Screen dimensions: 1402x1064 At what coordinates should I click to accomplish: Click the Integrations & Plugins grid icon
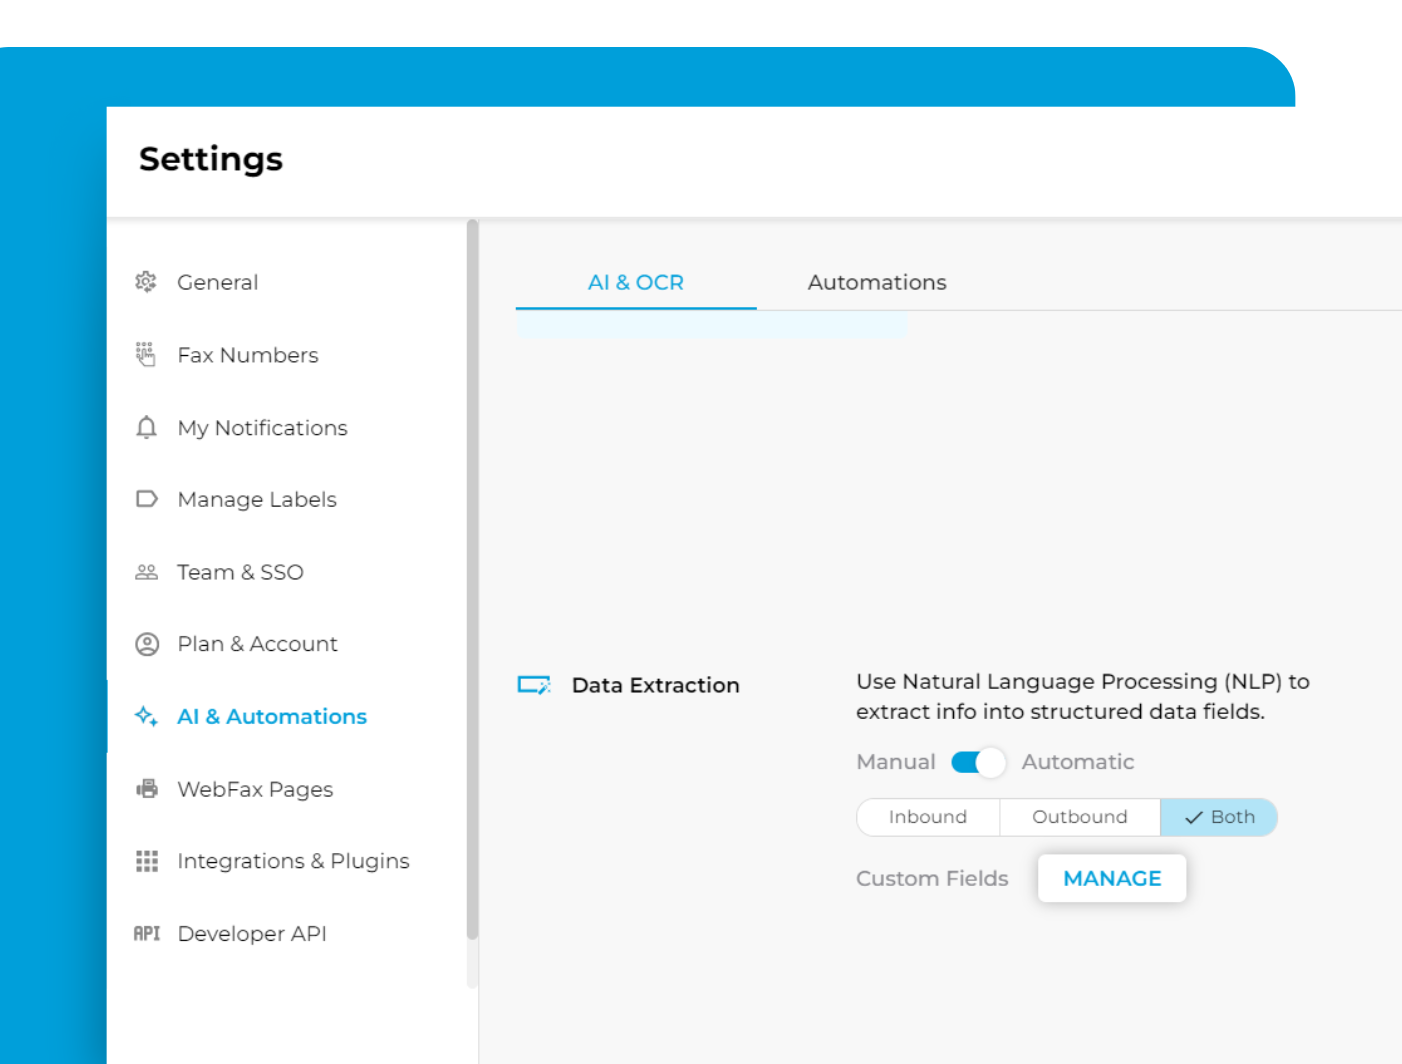pyautogui.click(x=146, y=861)
